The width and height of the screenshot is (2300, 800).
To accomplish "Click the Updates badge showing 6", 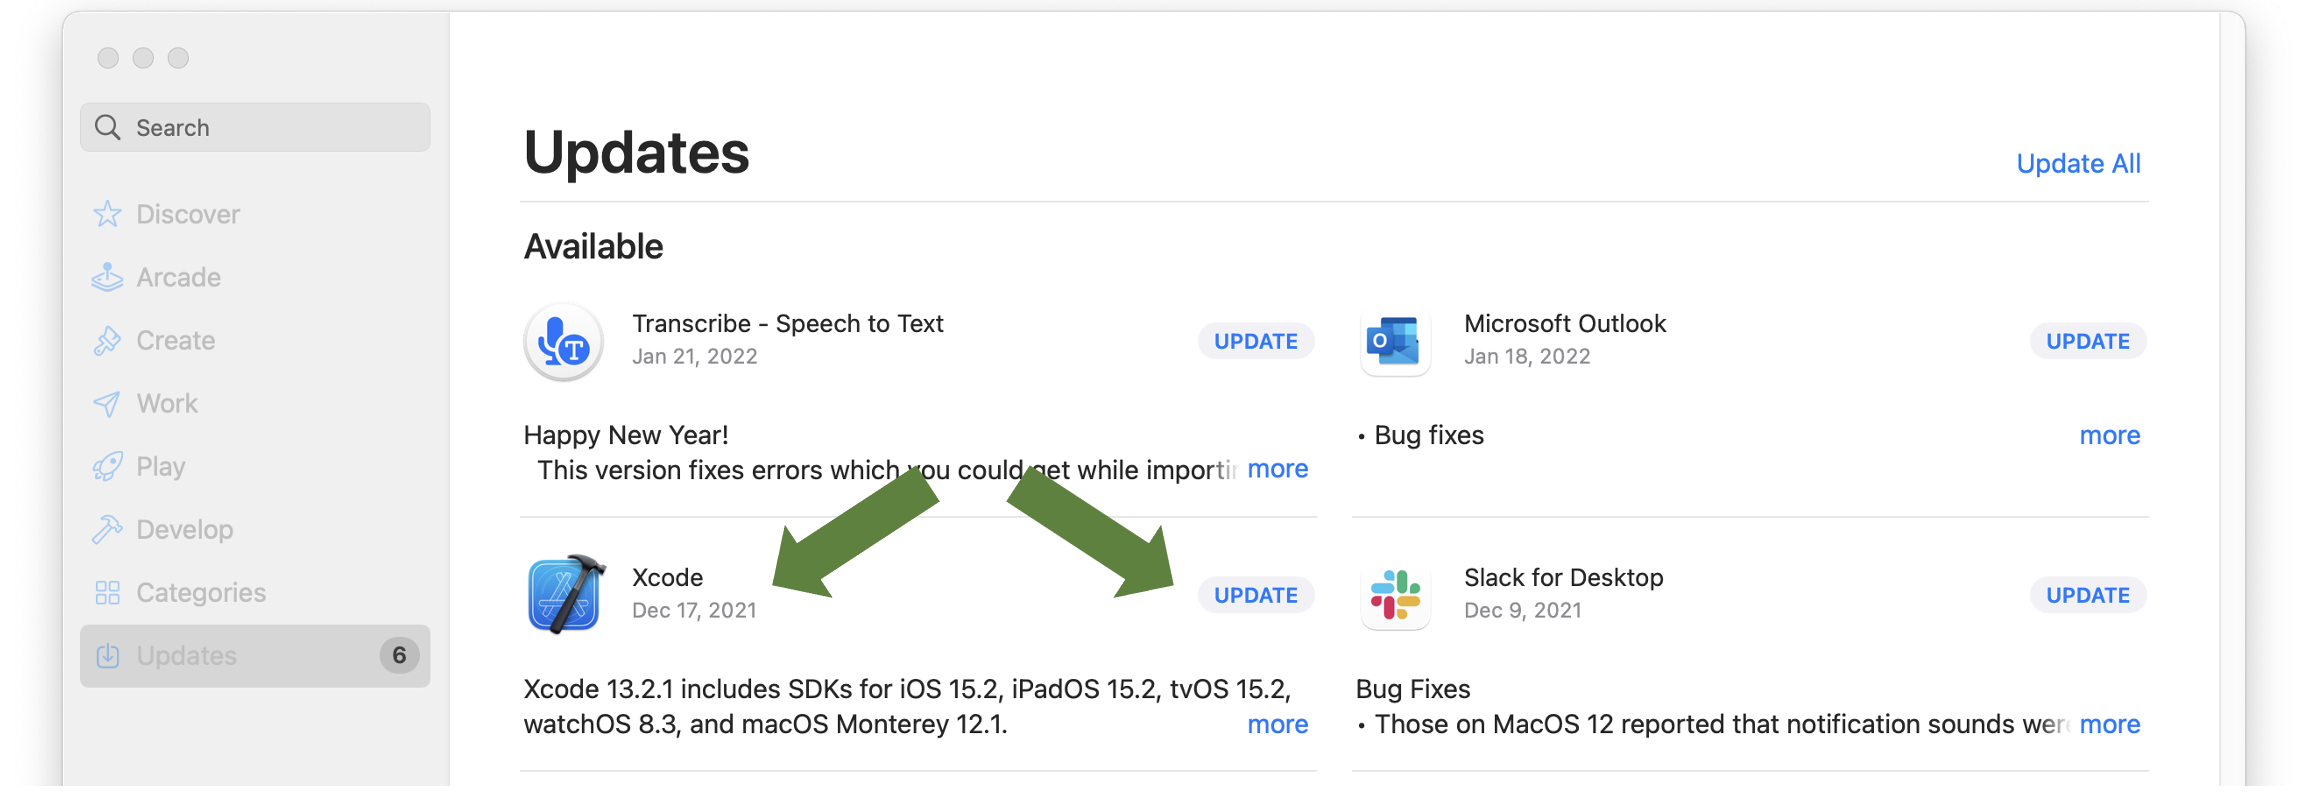I will [399, 655].
